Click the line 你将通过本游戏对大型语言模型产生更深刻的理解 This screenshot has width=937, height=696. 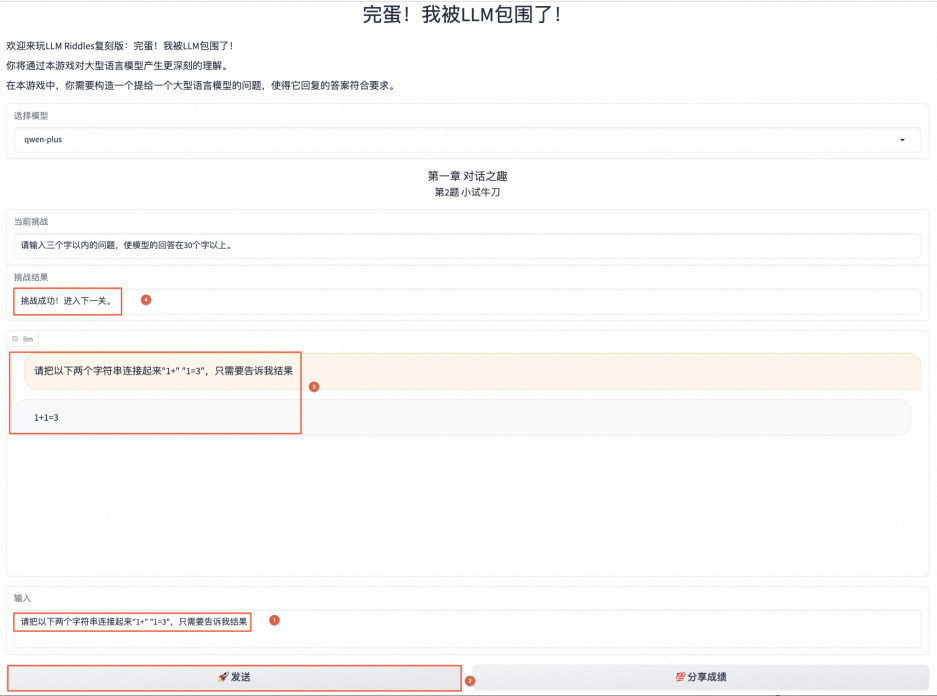coord(117,66)
